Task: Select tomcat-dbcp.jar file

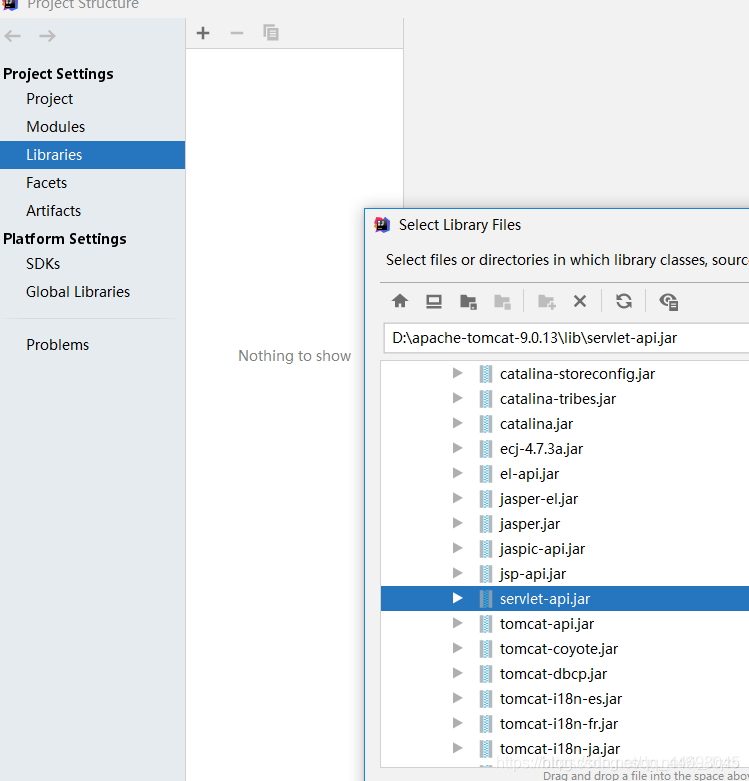Action: [553, 674]
